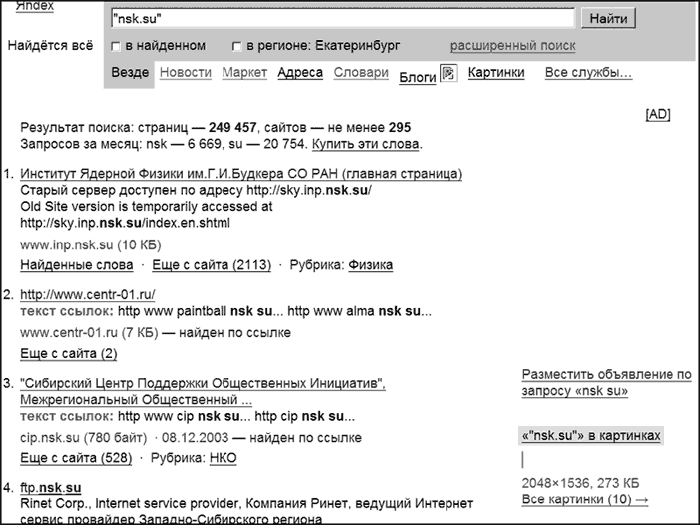Click the image size text '2048×1536, 273 КБ'

tap(580, 483)
